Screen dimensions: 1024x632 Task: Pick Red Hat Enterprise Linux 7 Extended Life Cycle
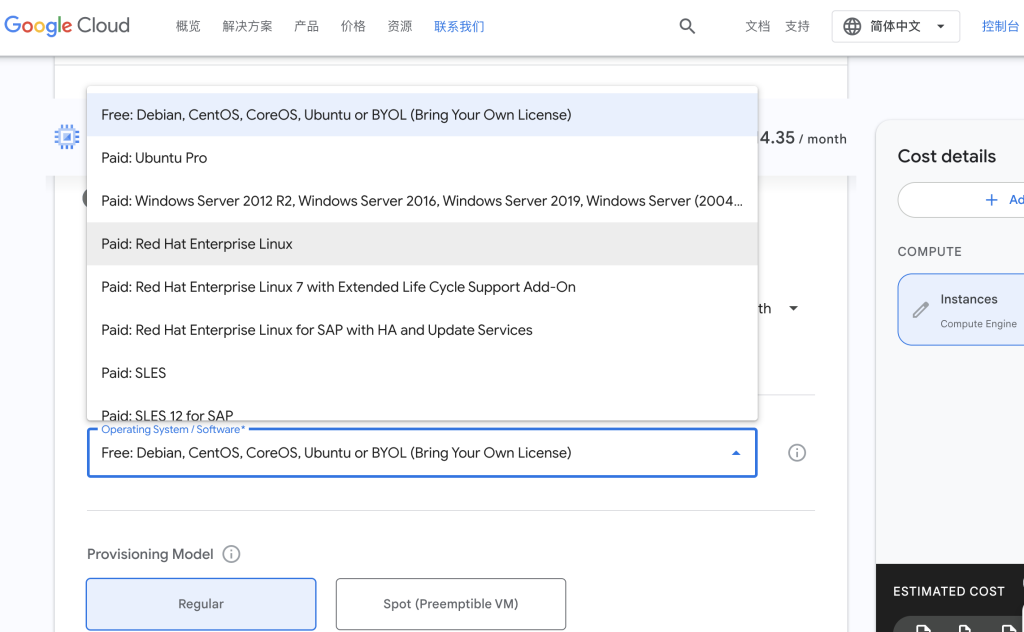[x=423, y=287]
